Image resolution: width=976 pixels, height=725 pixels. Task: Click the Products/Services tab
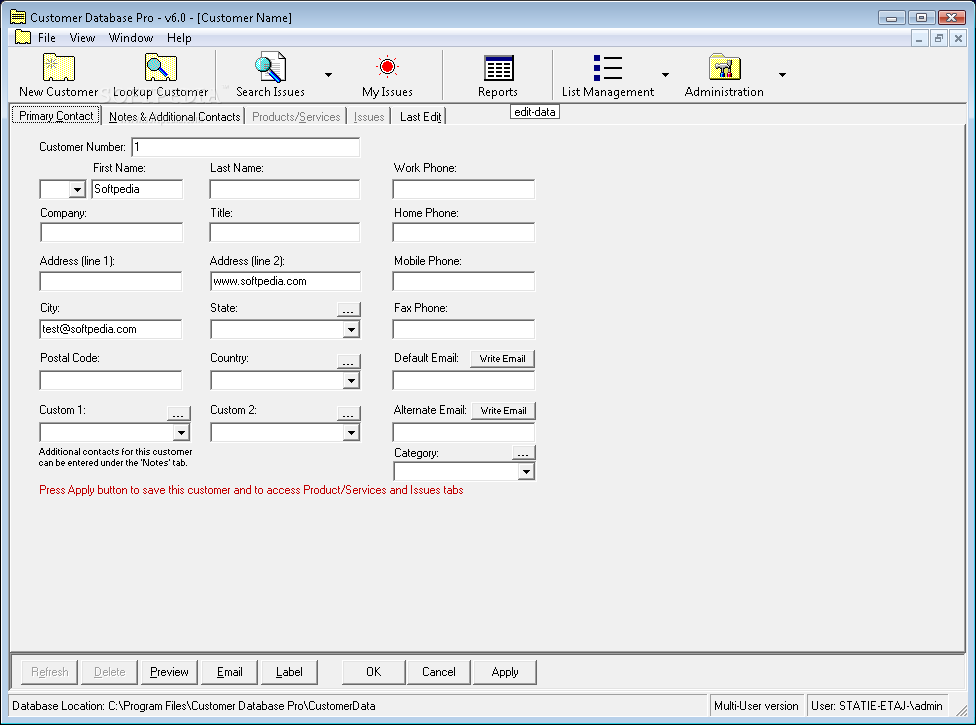click(x=296, y=116)
